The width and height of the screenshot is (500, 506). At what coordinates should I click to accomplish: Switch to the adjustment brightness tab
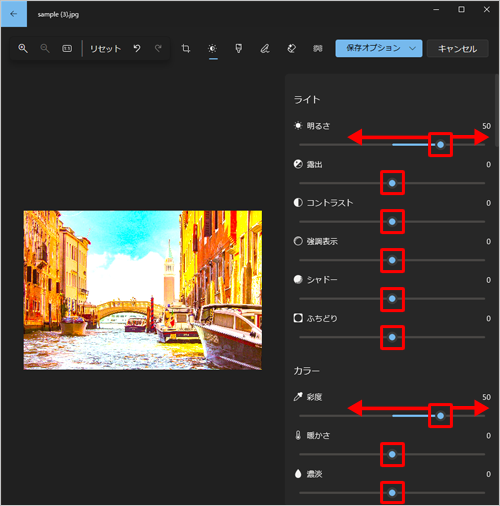(213, 49)
